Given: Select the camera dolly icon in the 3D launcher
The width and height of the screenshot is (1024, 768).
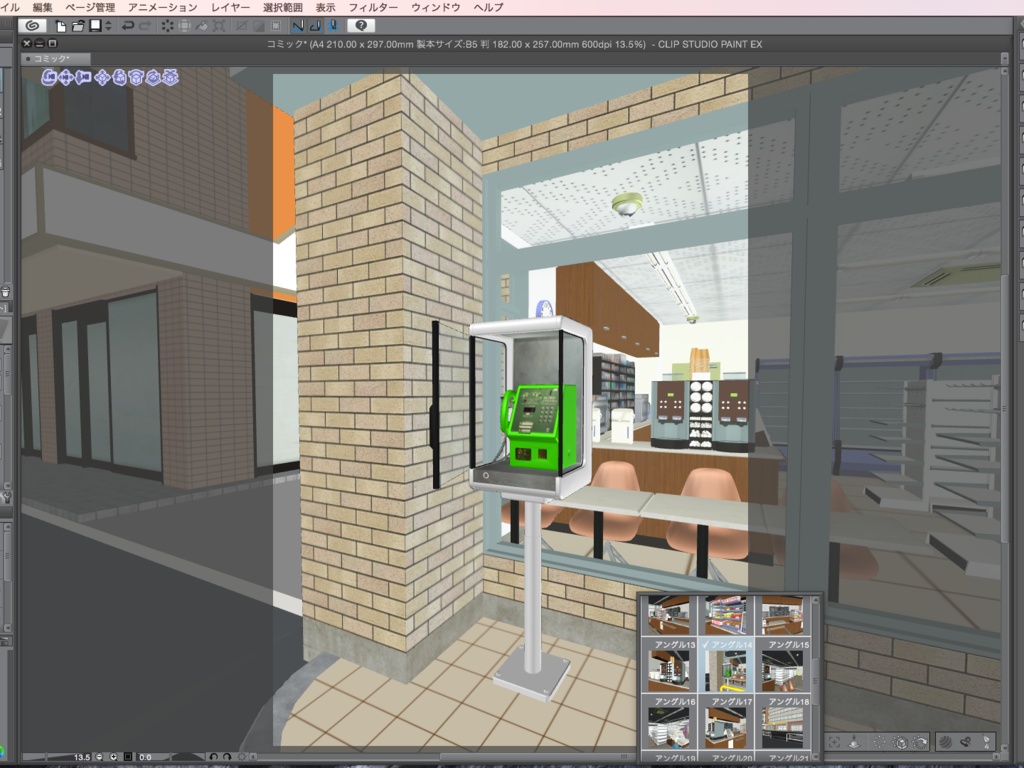Looking at the screenshot, I should 82,77.
